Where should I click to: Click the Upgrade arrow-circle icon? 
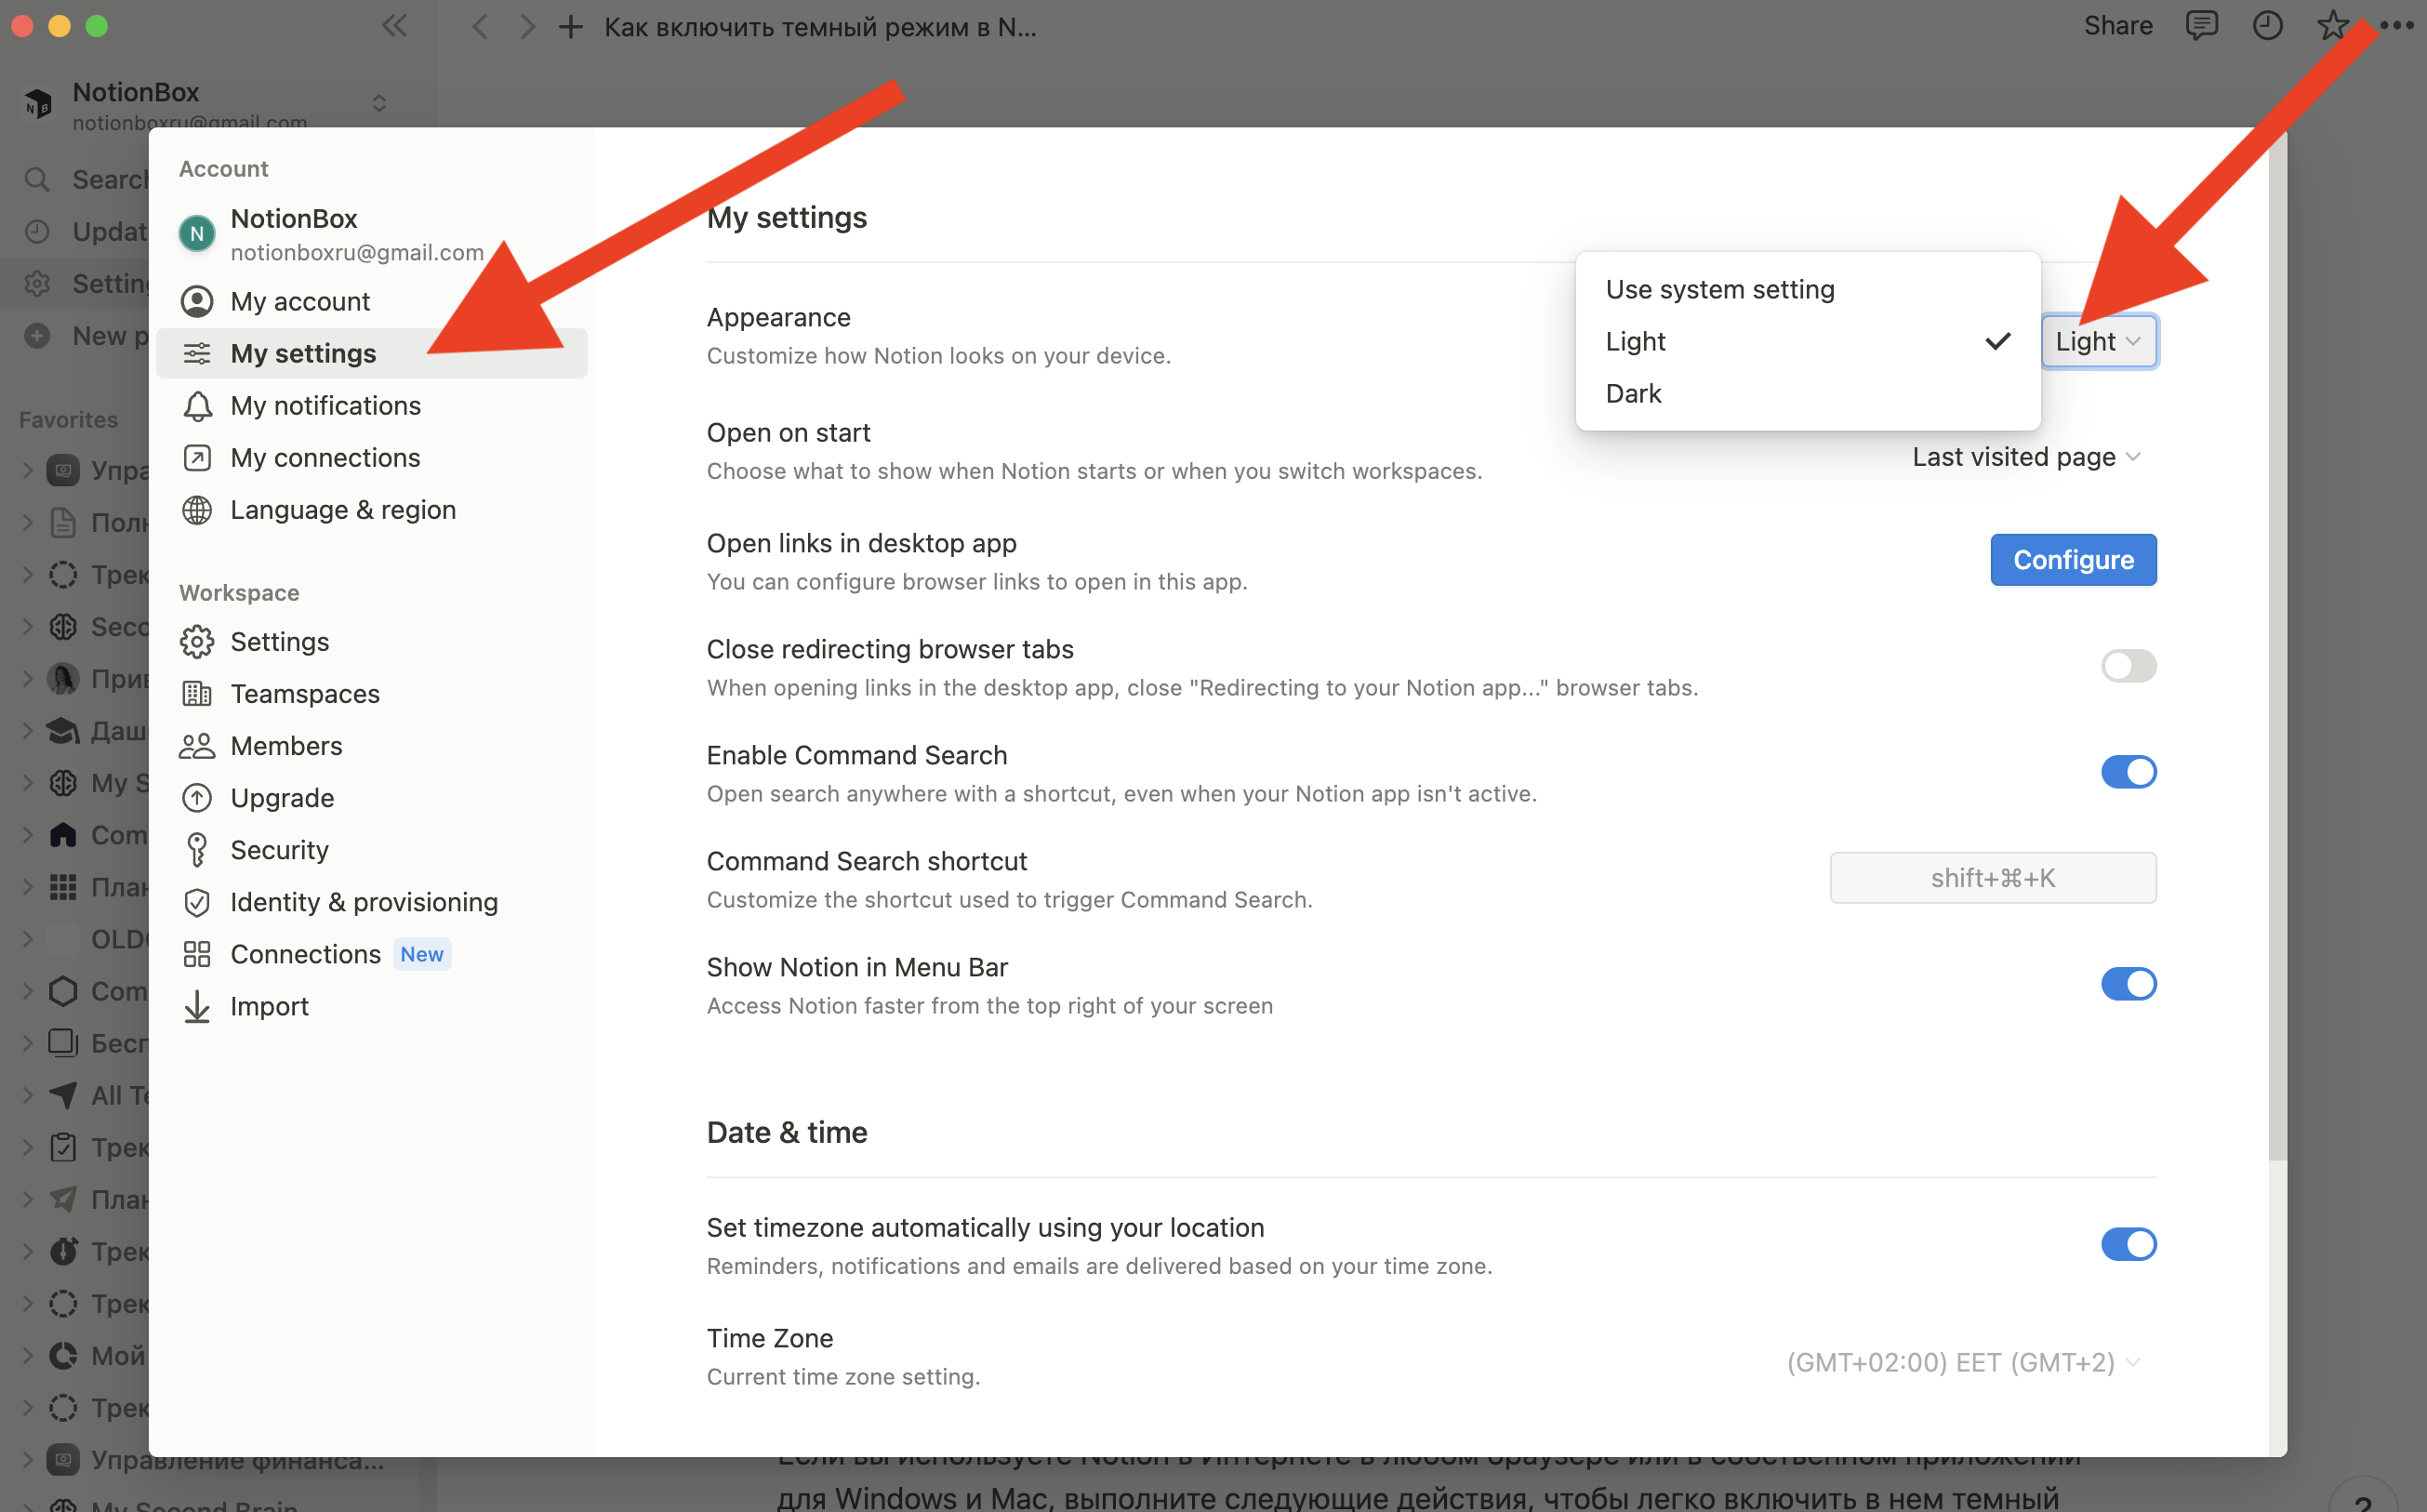[x=197, y=797]
